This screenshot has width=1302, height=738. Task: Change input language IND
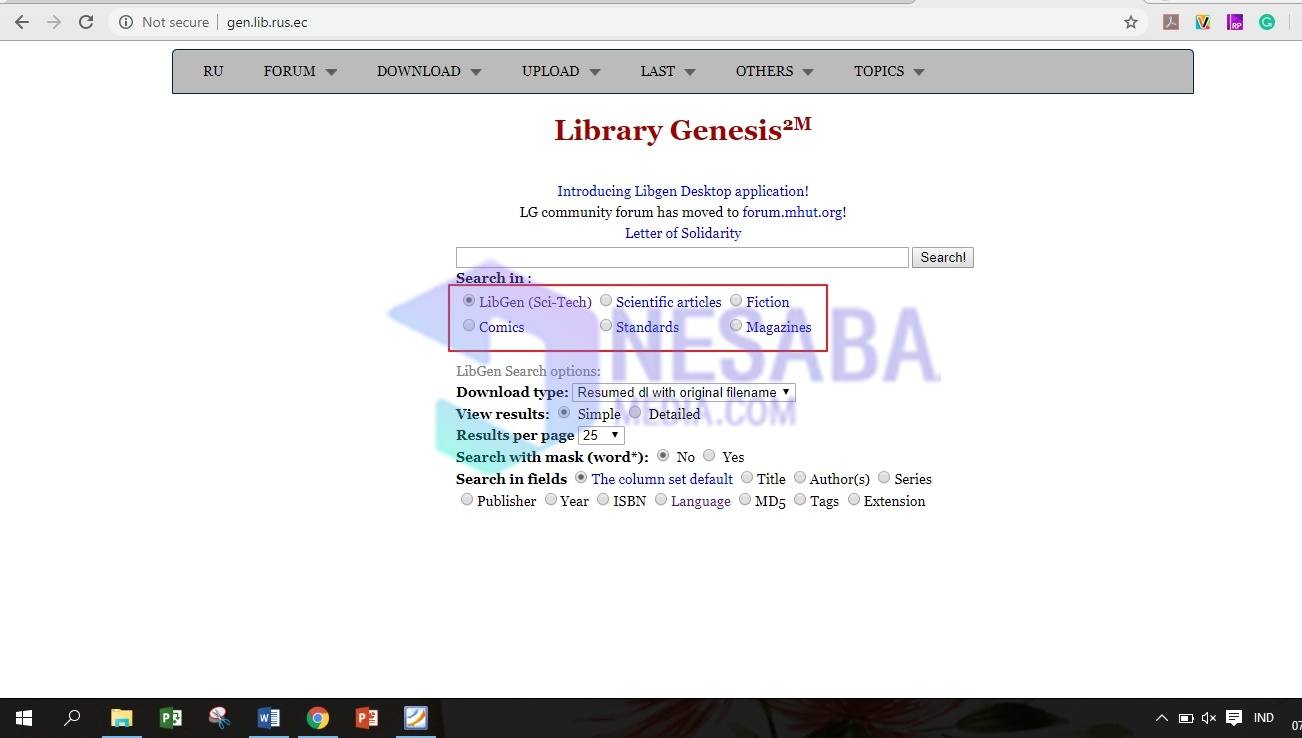[x=1264, y=718]
